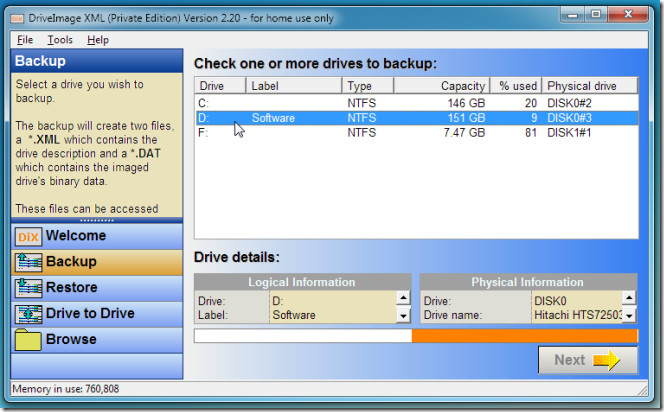This screenshot has width=664, height=412.
Task: Sort drives by % used column header
Action: [516, 86]
